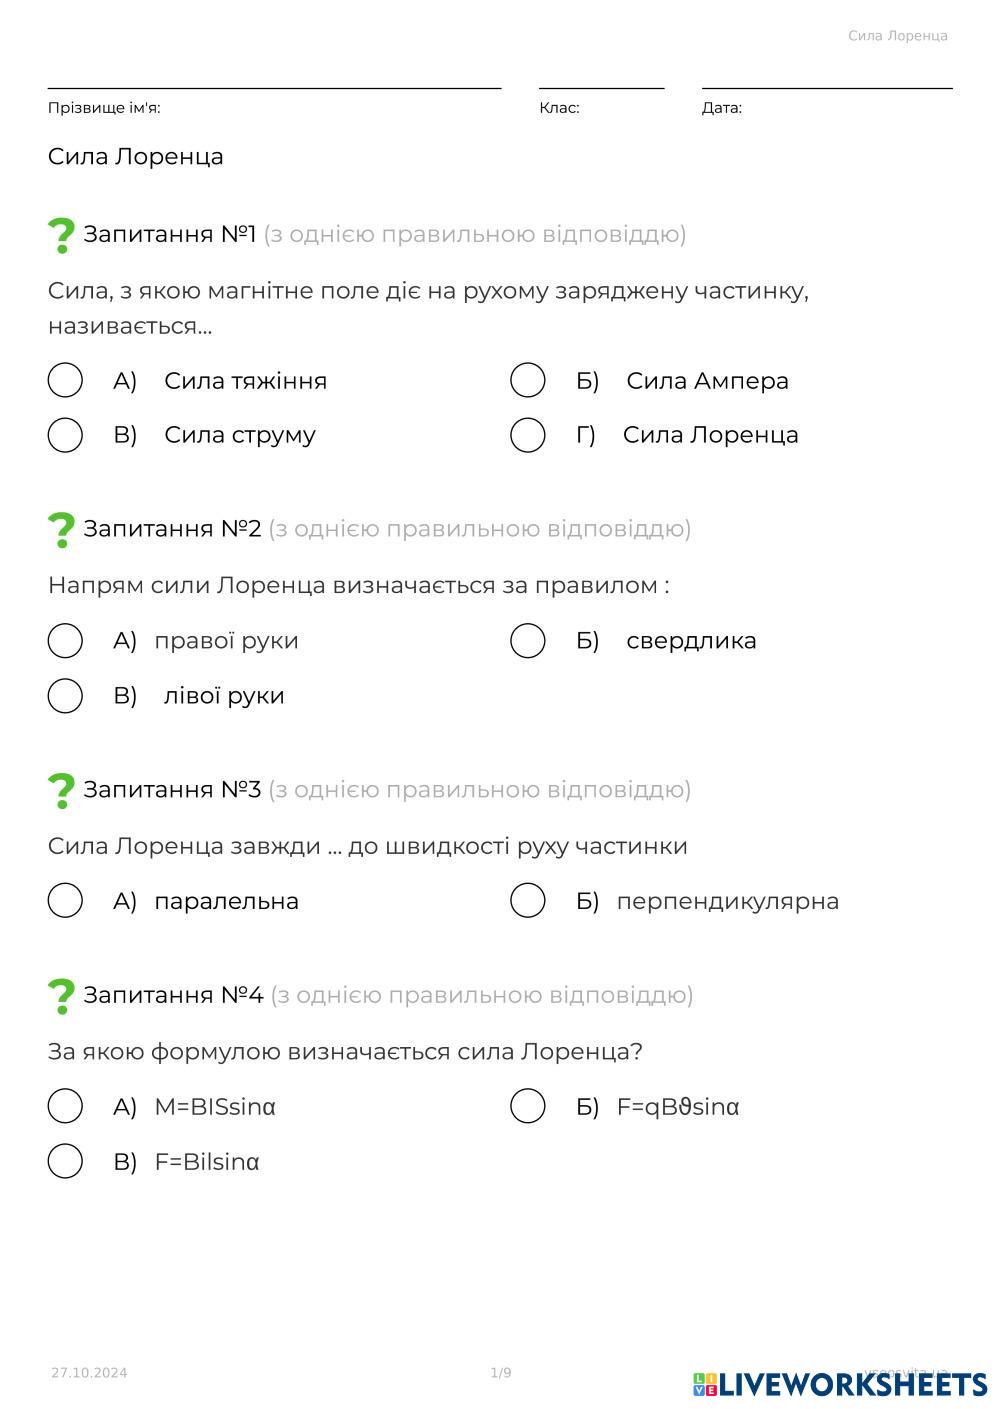Click the green question mark beside Запитання №4

[61, 996]
